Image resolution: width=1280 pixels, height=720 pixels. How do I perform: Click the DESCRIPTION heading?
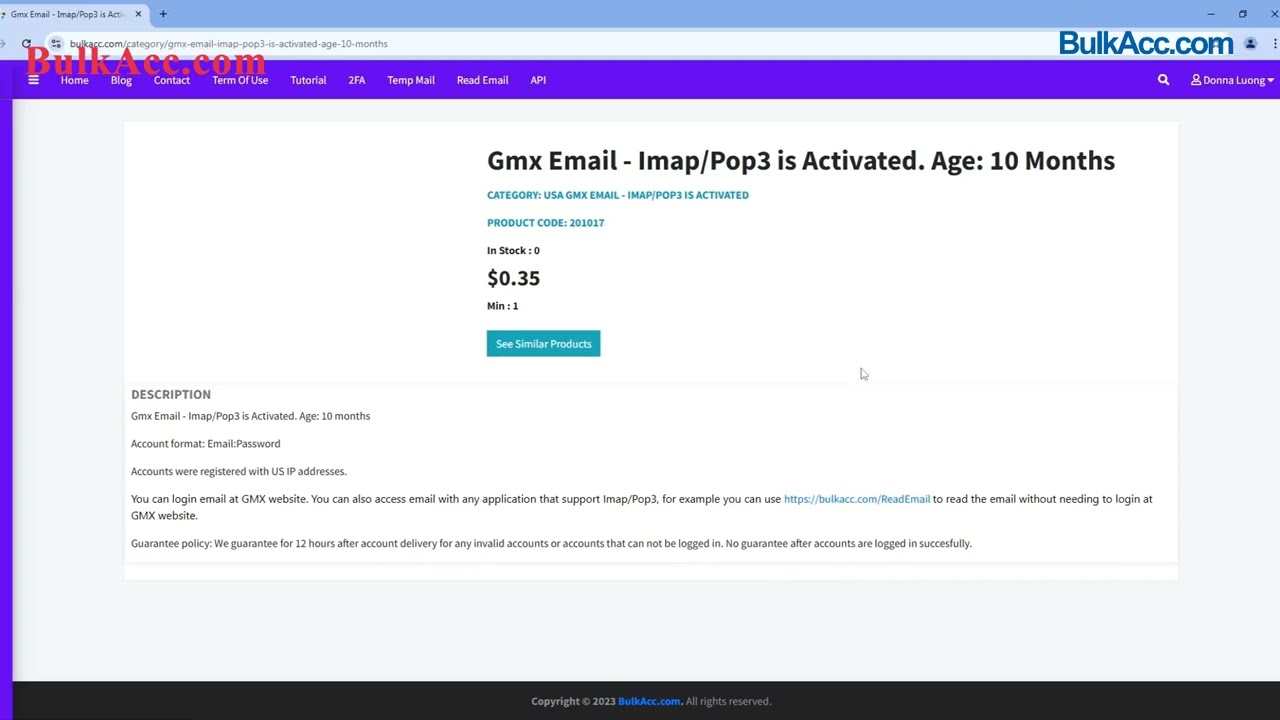click(171, 394)
